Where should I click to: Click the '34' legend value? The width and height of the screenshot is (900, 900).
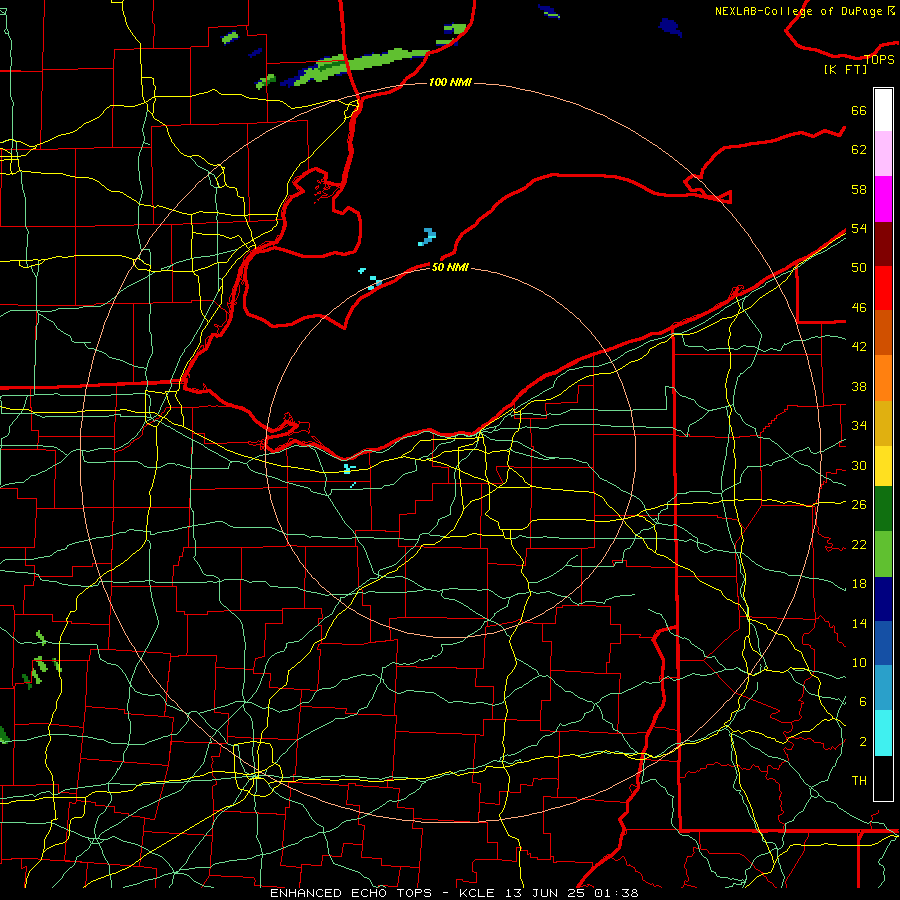click(x=859, y=426)
